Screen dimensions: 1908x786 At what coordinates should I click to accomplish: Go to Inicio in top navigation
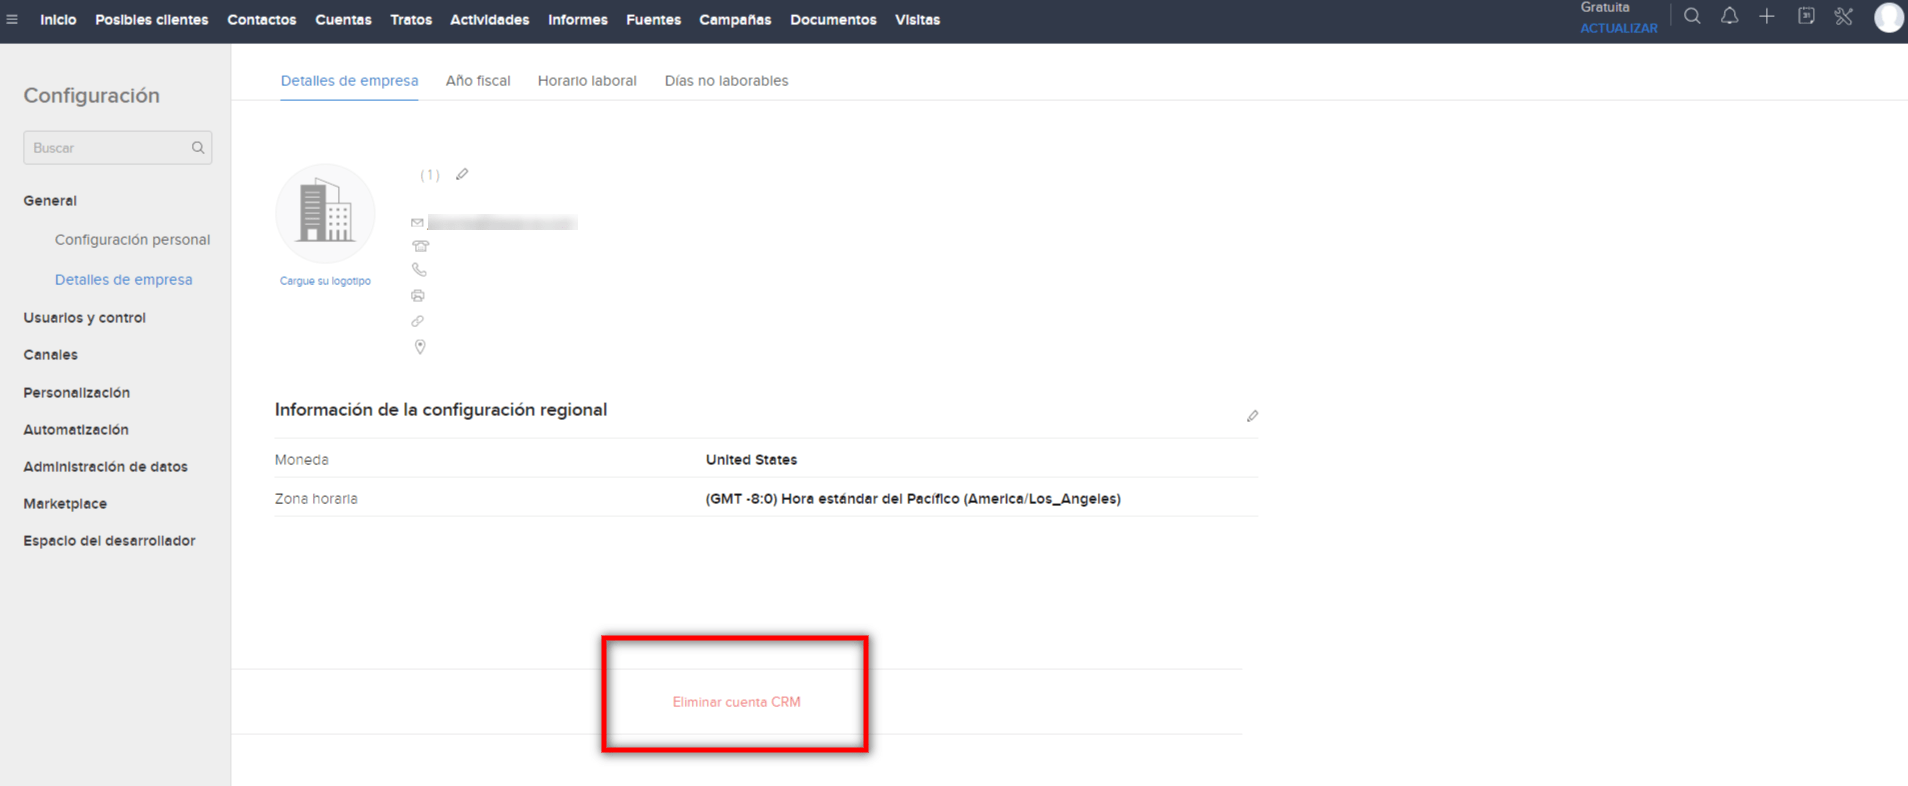pos(58,20)
